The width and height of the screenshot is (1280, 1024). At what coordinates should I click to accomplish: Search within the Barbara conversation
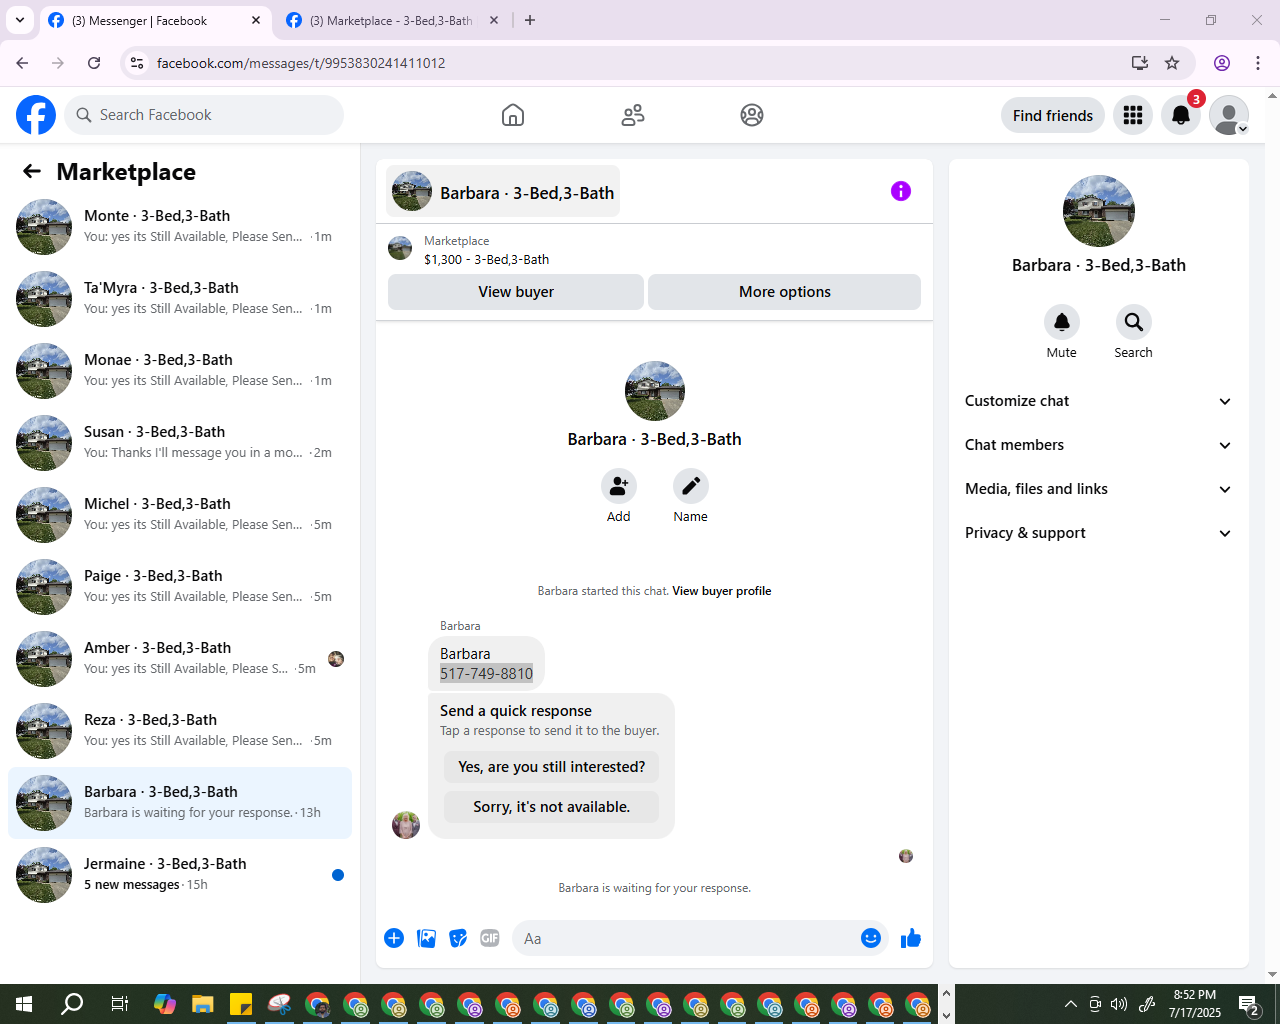pos(1133,322)
